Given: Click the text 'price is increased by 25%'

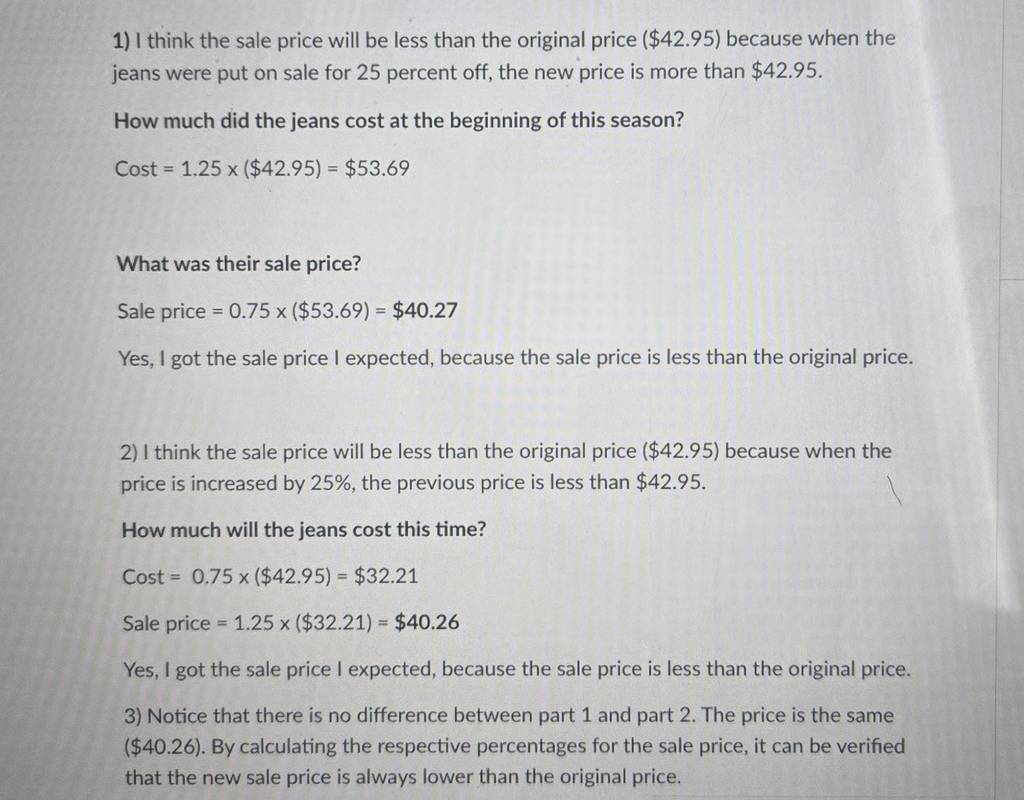Looking at the screenshot, I should pos(238,484).
